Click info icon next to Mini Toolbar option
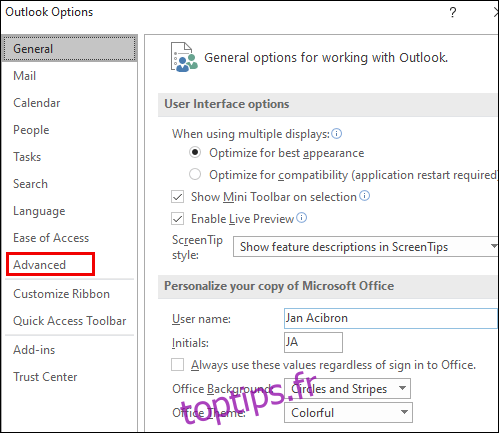Viewport: 499px width, 433px height. pyautogui.click(x=364, y=196)
